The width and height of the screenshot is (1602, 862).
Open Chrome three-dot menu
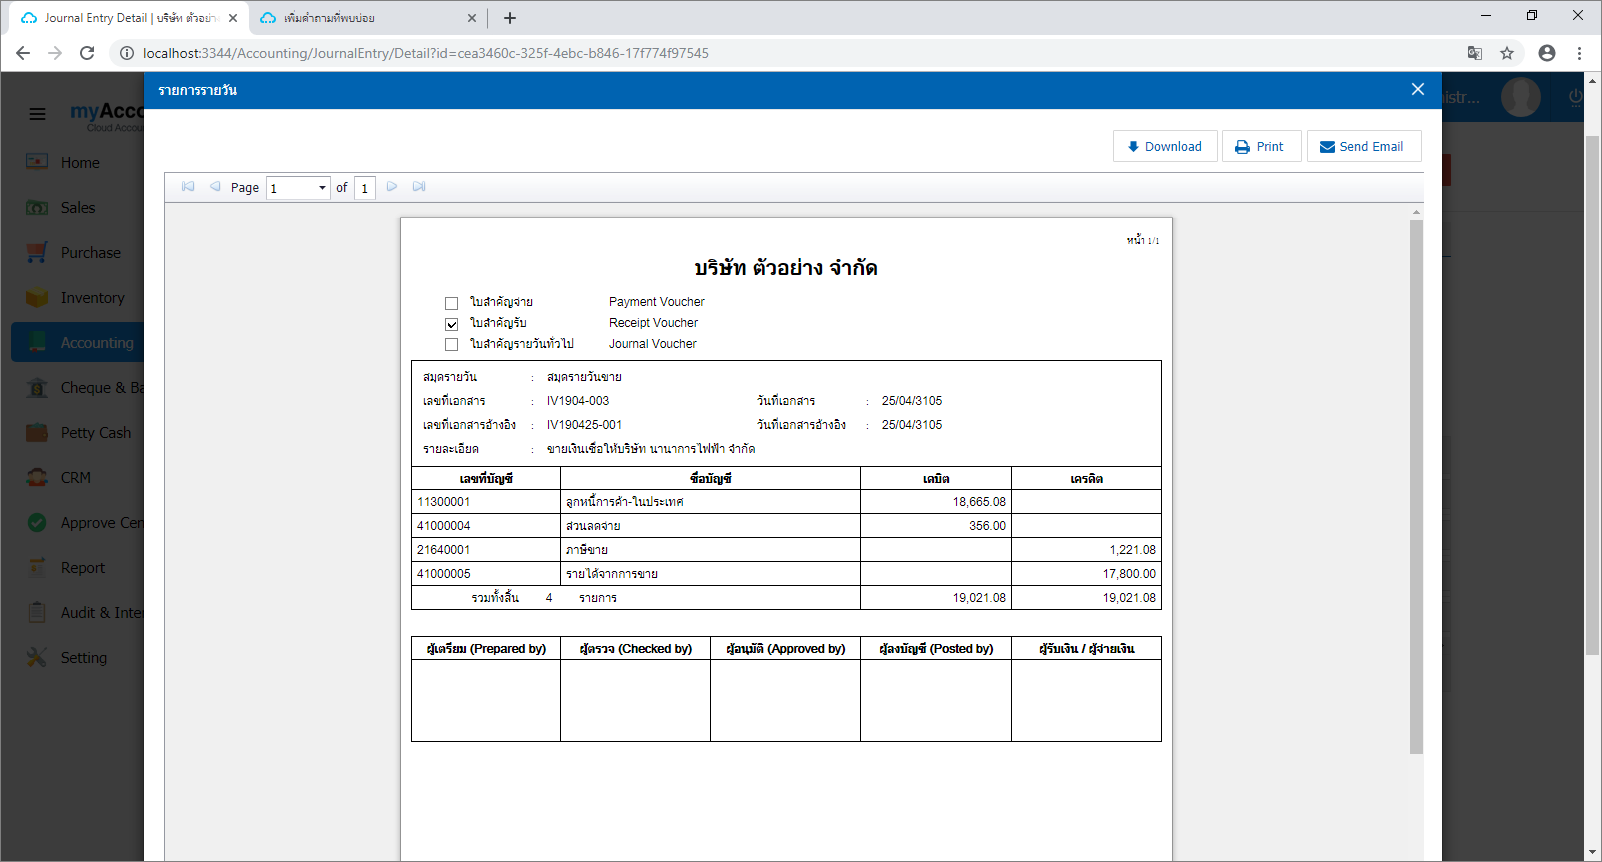click(x=1580, y=53)
